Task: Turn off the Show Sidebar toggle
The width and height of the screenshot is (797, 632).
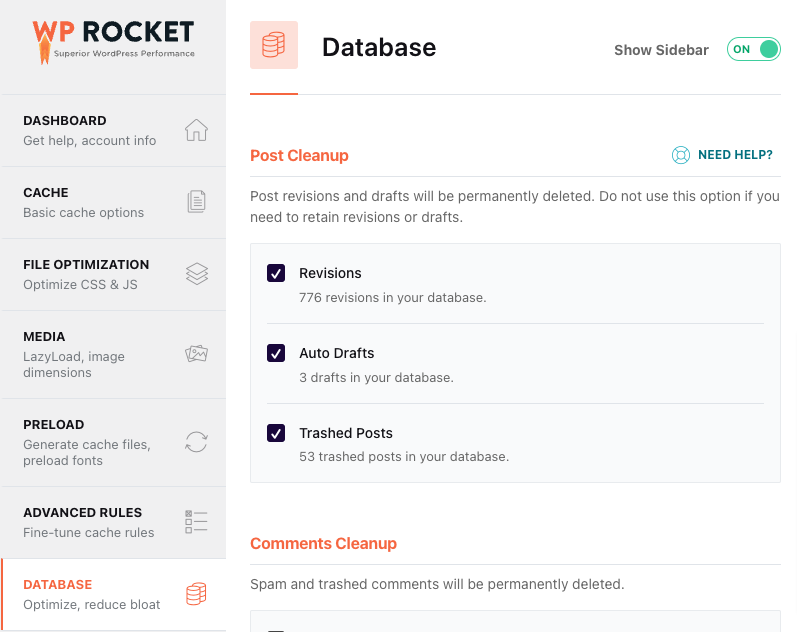Action: coord(753,49)
